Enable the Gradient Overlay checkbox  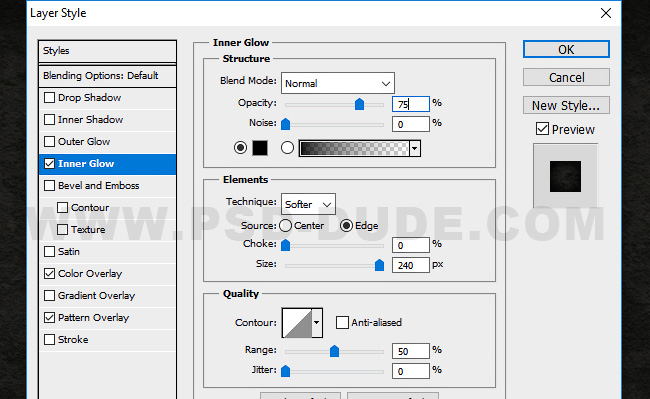[x=49, y=295]
